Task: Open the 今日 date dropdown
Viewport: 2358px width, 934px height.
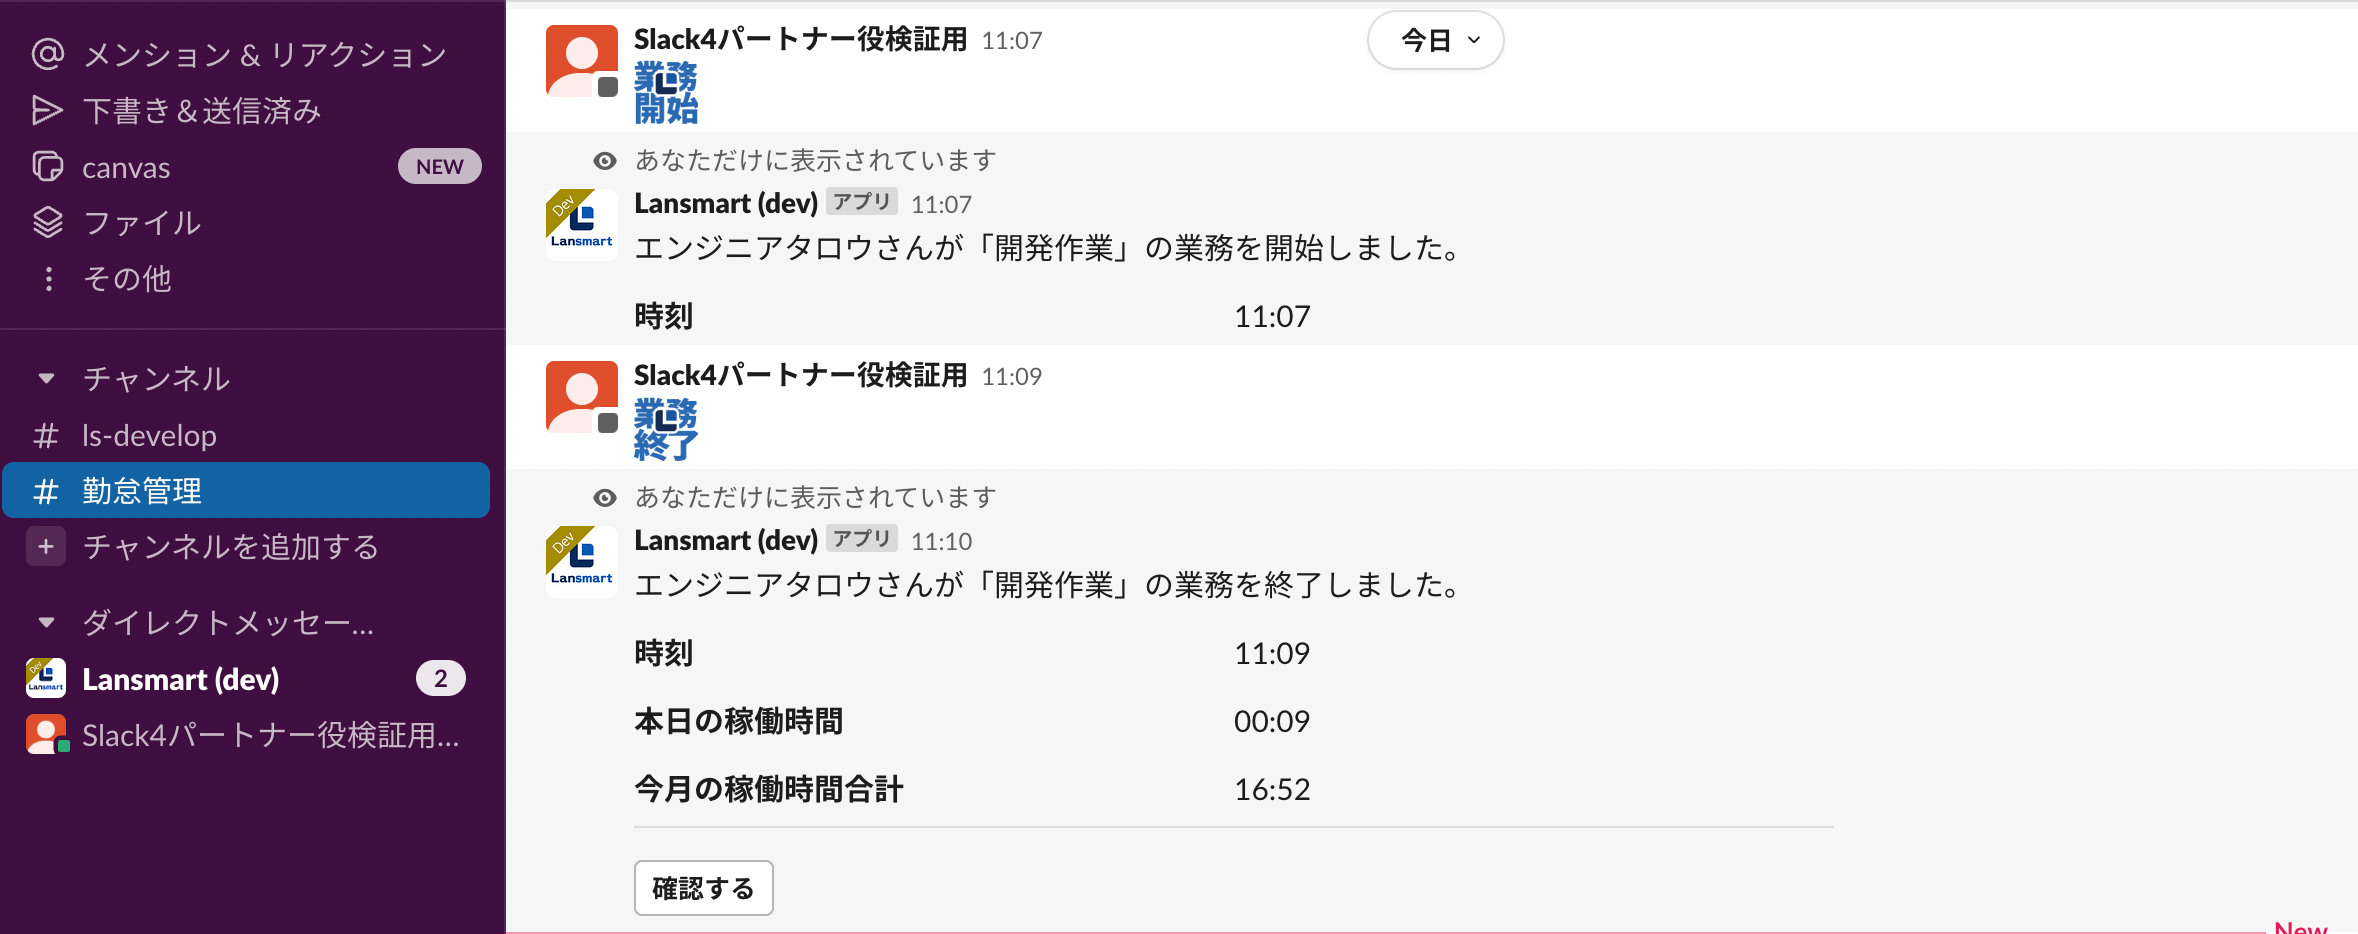Action: point(1435,41)
